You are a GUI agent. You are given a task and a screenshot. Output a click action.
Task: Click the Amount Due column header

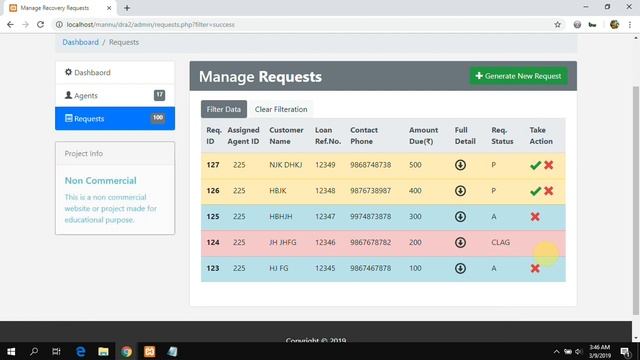[x=423, y=136]
